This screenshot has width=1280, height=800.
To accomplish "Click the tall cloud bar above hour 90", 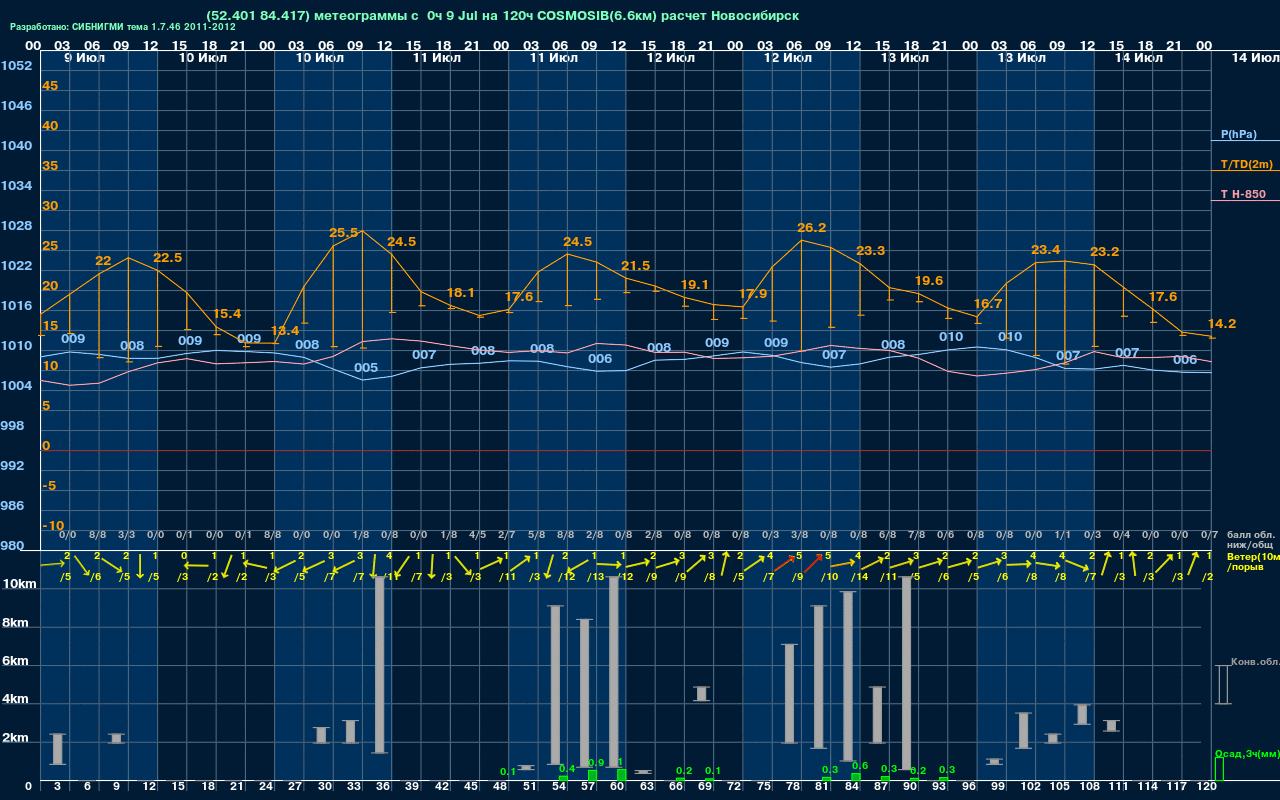I will (906, 672).
